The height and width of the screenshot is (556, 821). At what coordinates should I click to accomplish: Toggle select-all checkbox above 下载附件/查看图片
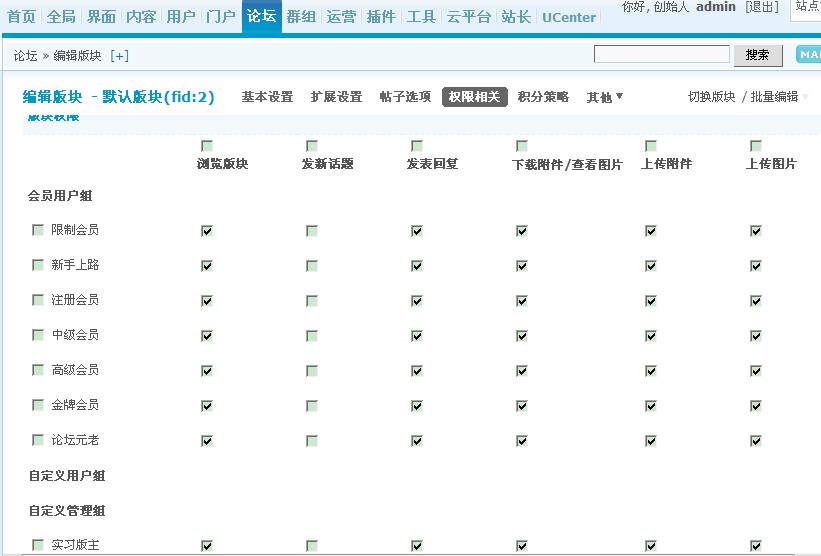coord(522,146)
